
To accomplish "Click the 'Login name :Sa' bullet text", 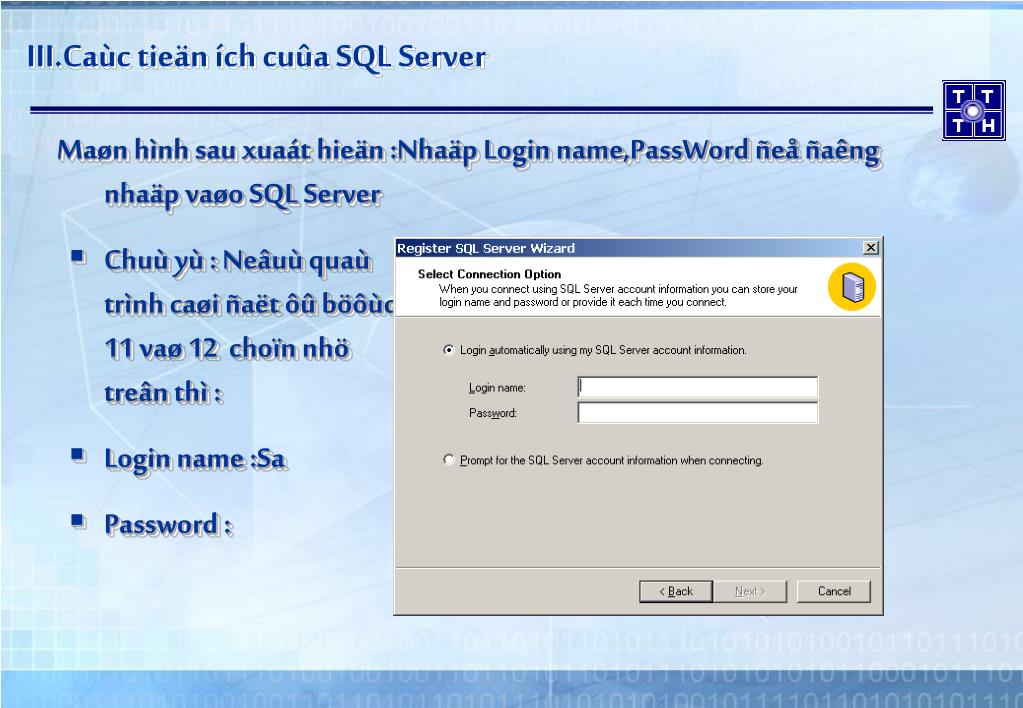I will [x=195, y=459].
